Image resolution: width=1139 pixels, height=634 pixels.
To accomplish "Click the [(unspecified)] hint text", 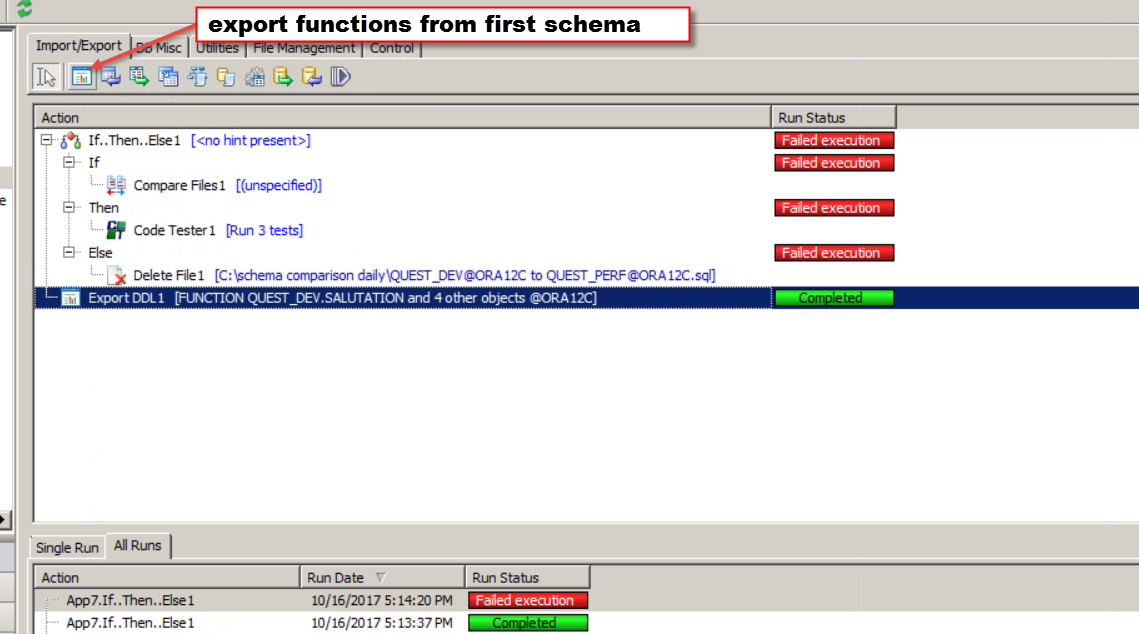I will (279, 185).
